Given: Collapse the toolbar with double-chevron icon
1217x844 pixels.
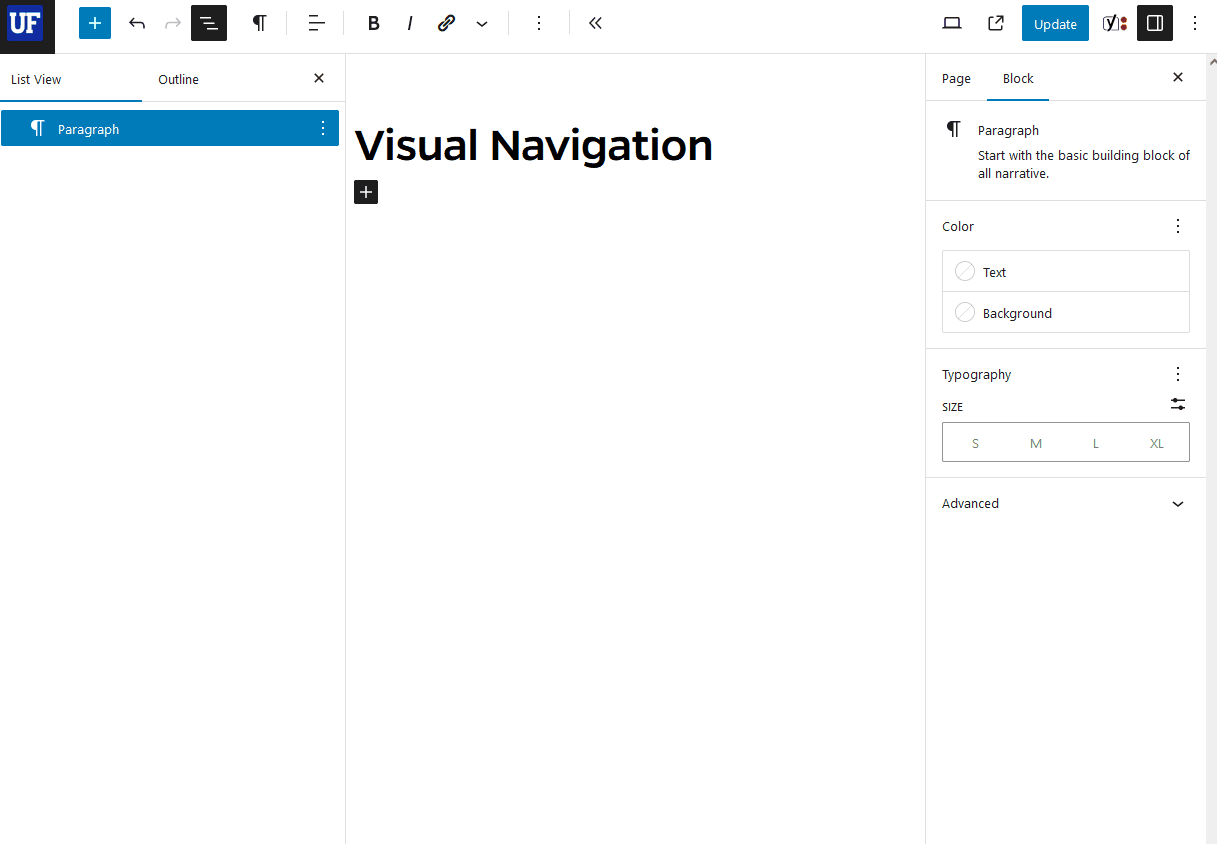Looking at the screenshot, I should [595, 22].
